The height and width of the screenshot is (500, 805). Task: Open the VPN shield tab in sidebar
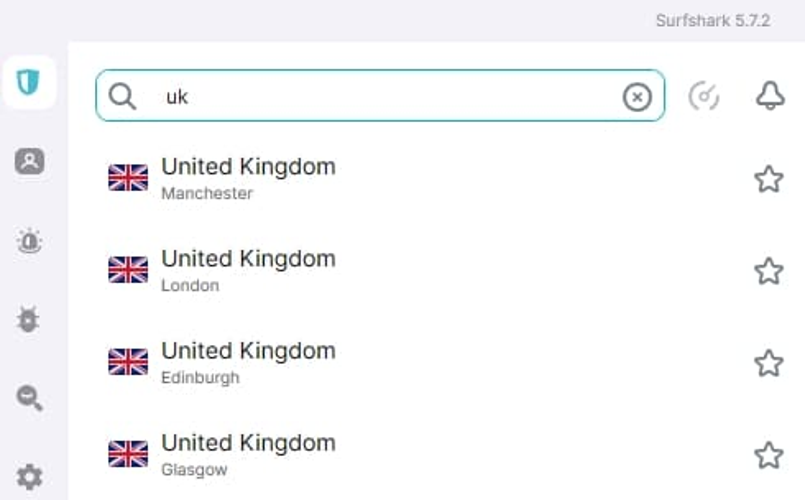coord(29,82)
